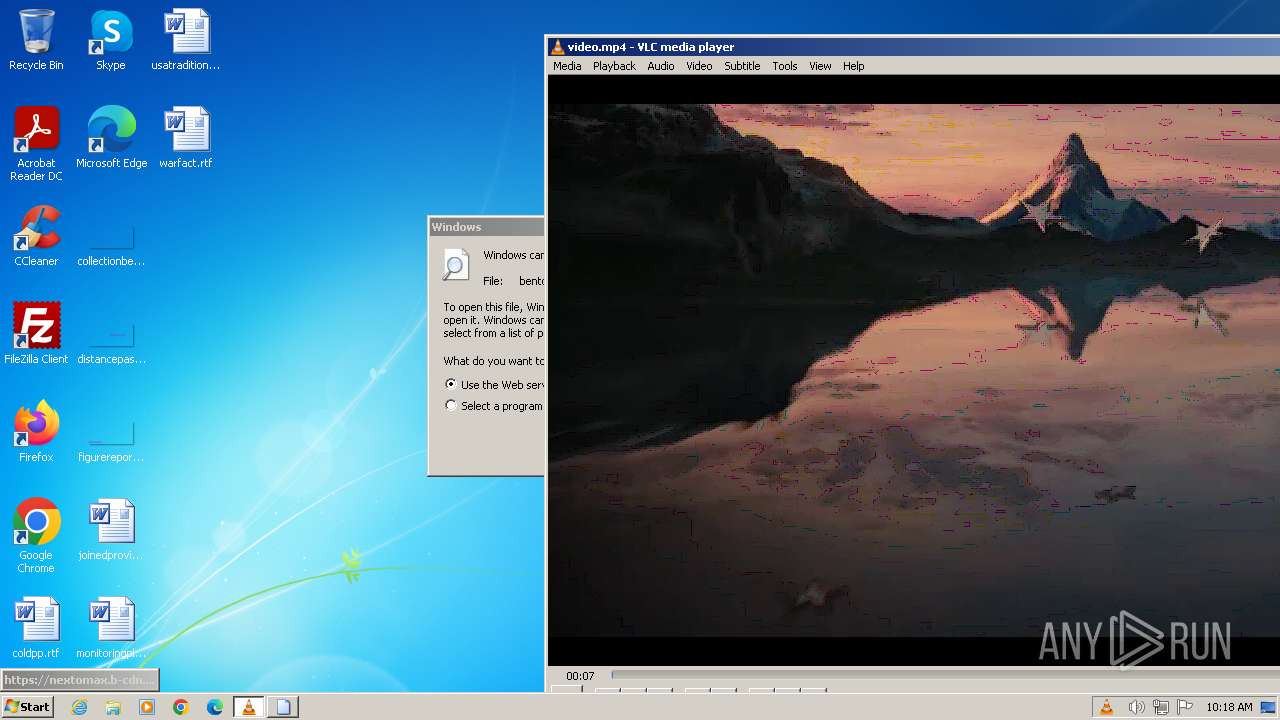Open Windows Media Player taskbar icon
The height and width of the screenshot is (720, 1280).
(147, 707)
